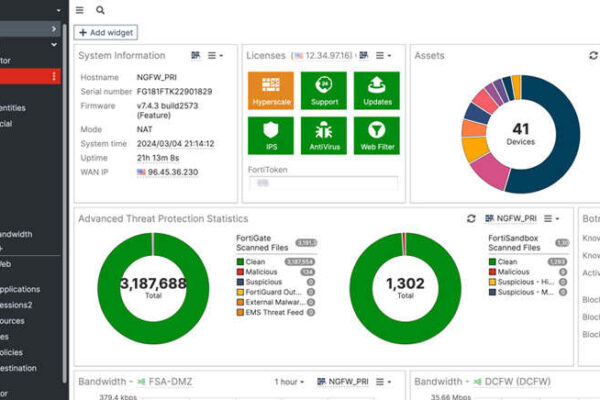600x400 pixels.
Task: Open the top sidebar dropdown caret
Action: (x=59, y=10)
